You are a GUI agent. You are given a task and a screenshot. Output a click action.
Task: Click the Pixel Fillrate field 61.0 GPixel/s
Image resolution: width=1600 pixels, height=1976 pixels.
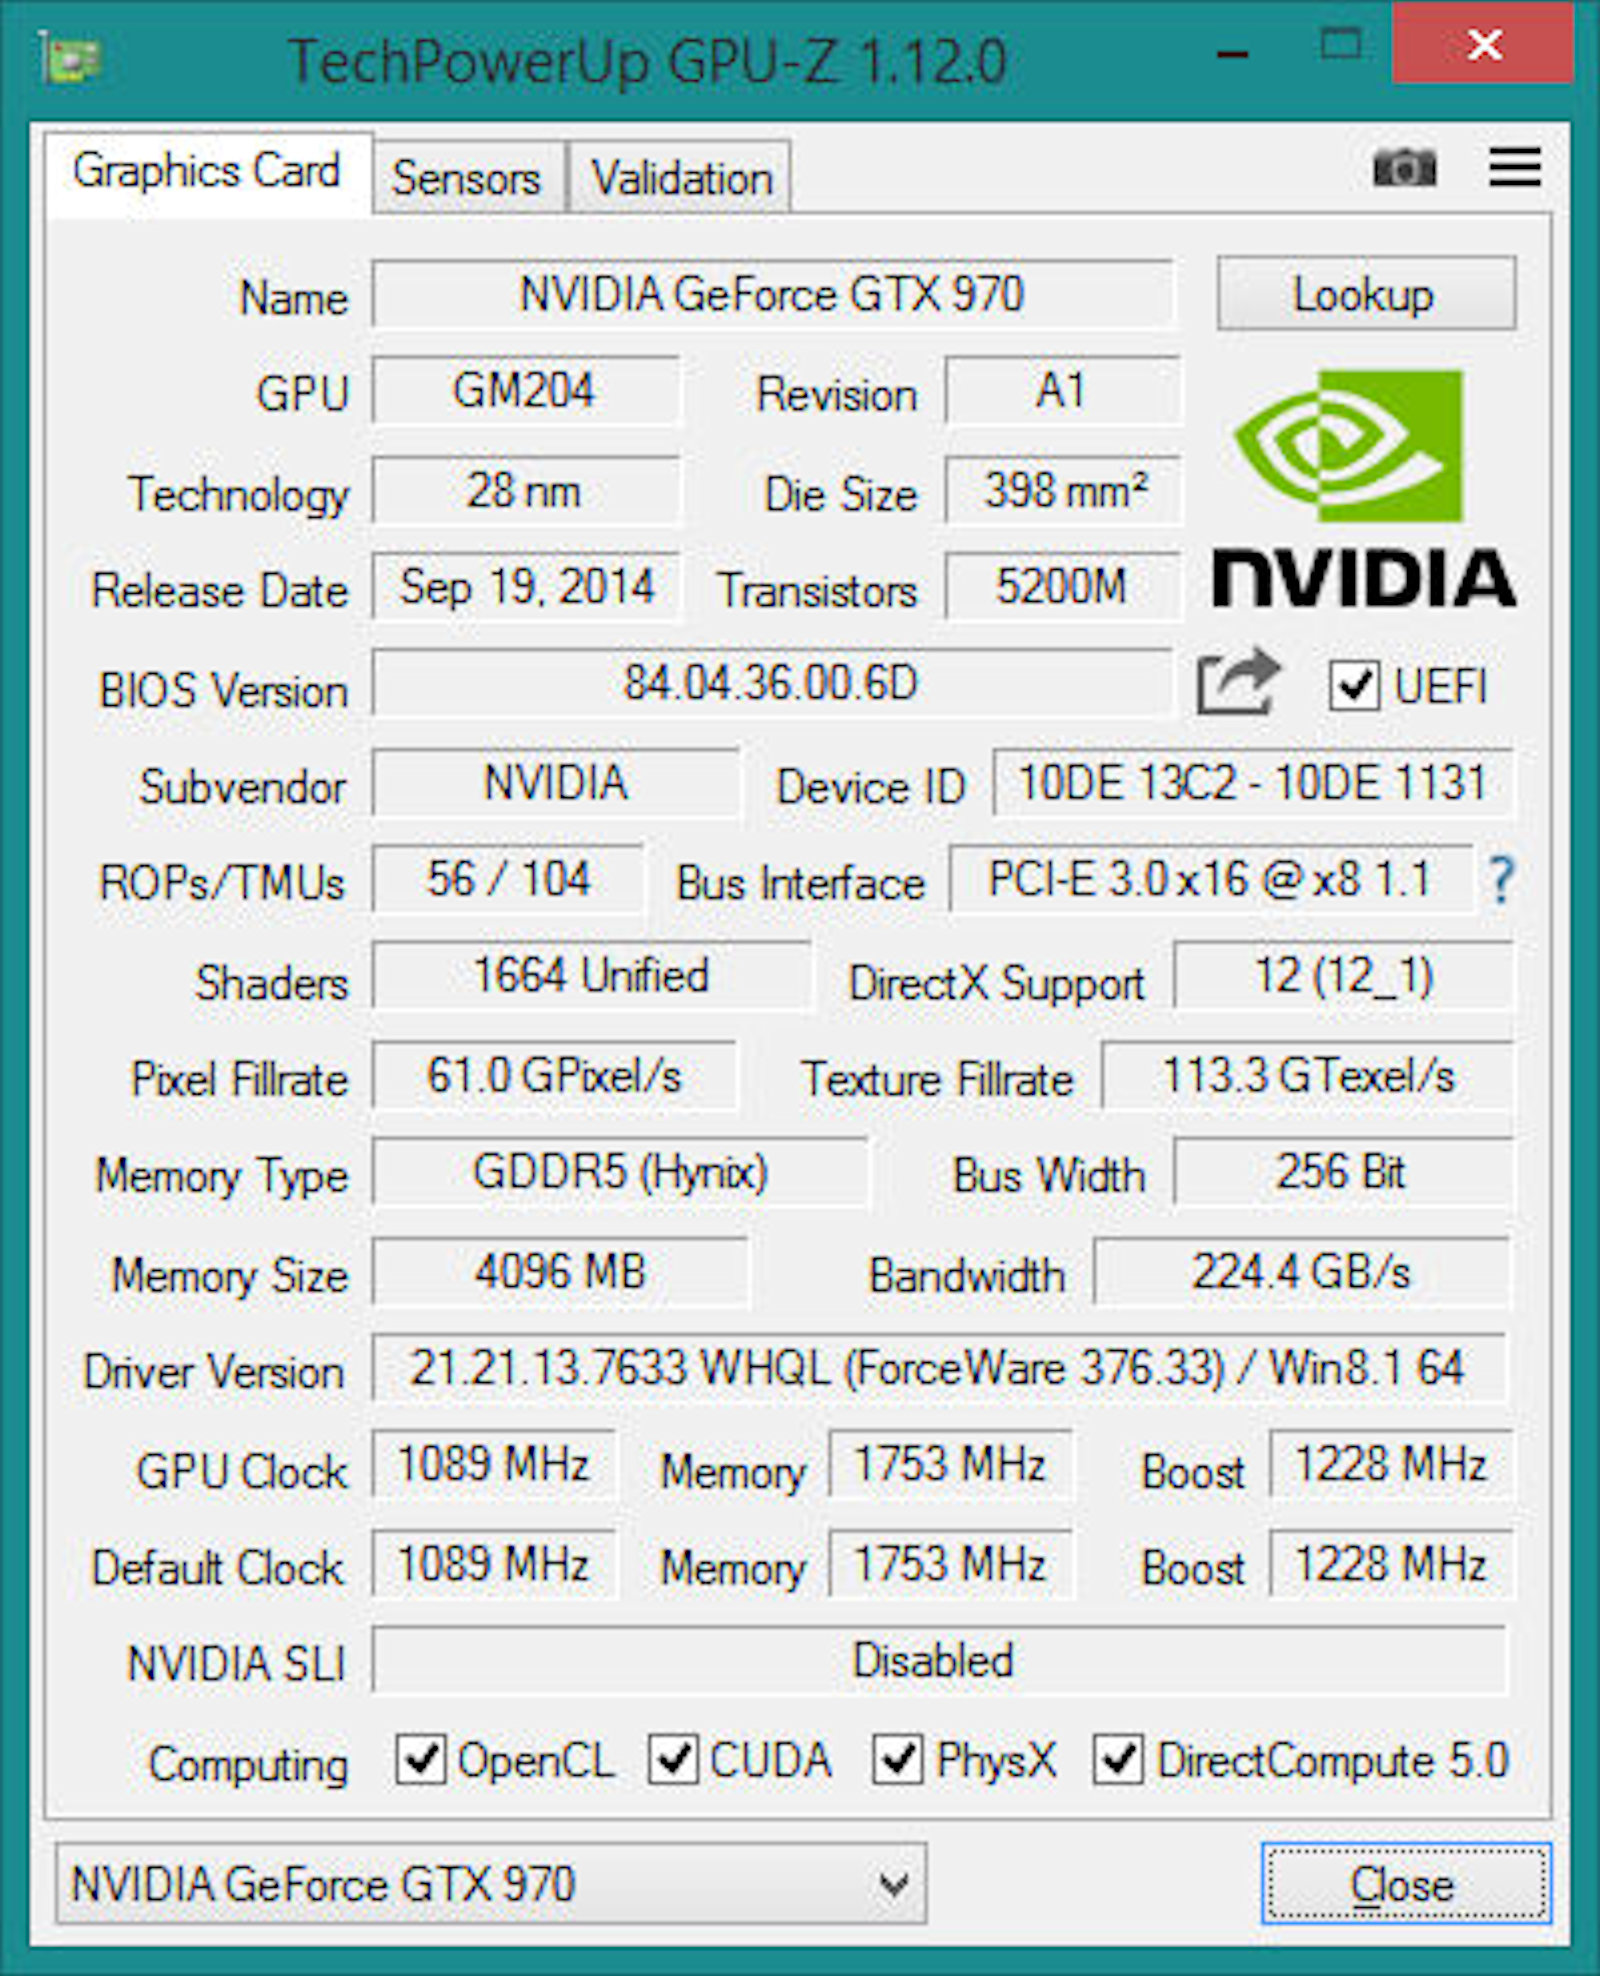point(555,1076)
